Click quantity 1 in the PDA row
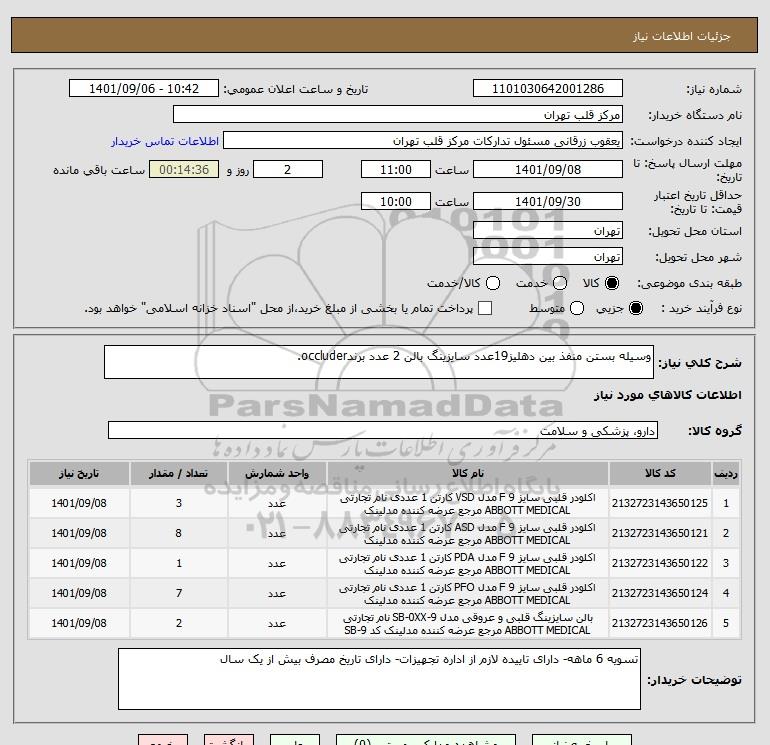The width and height of the screenshot is (770, 745). pyautogui.click(x=179, y=563)
